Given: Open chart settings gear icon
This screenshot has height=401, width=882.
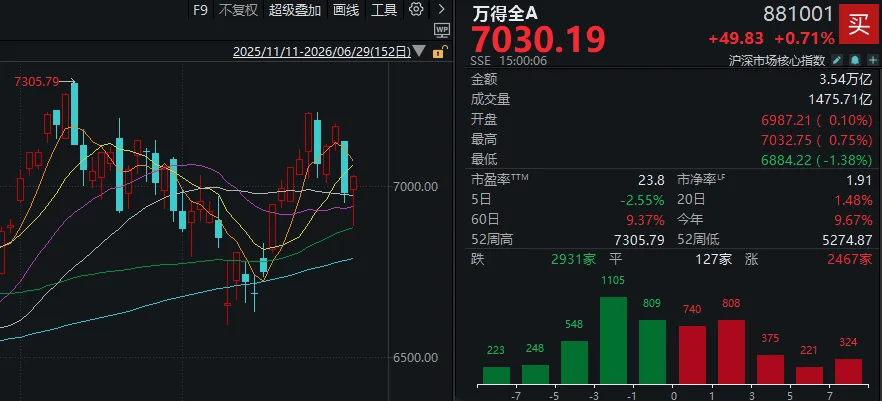Looking at the screenshot, I should (416, 9).
